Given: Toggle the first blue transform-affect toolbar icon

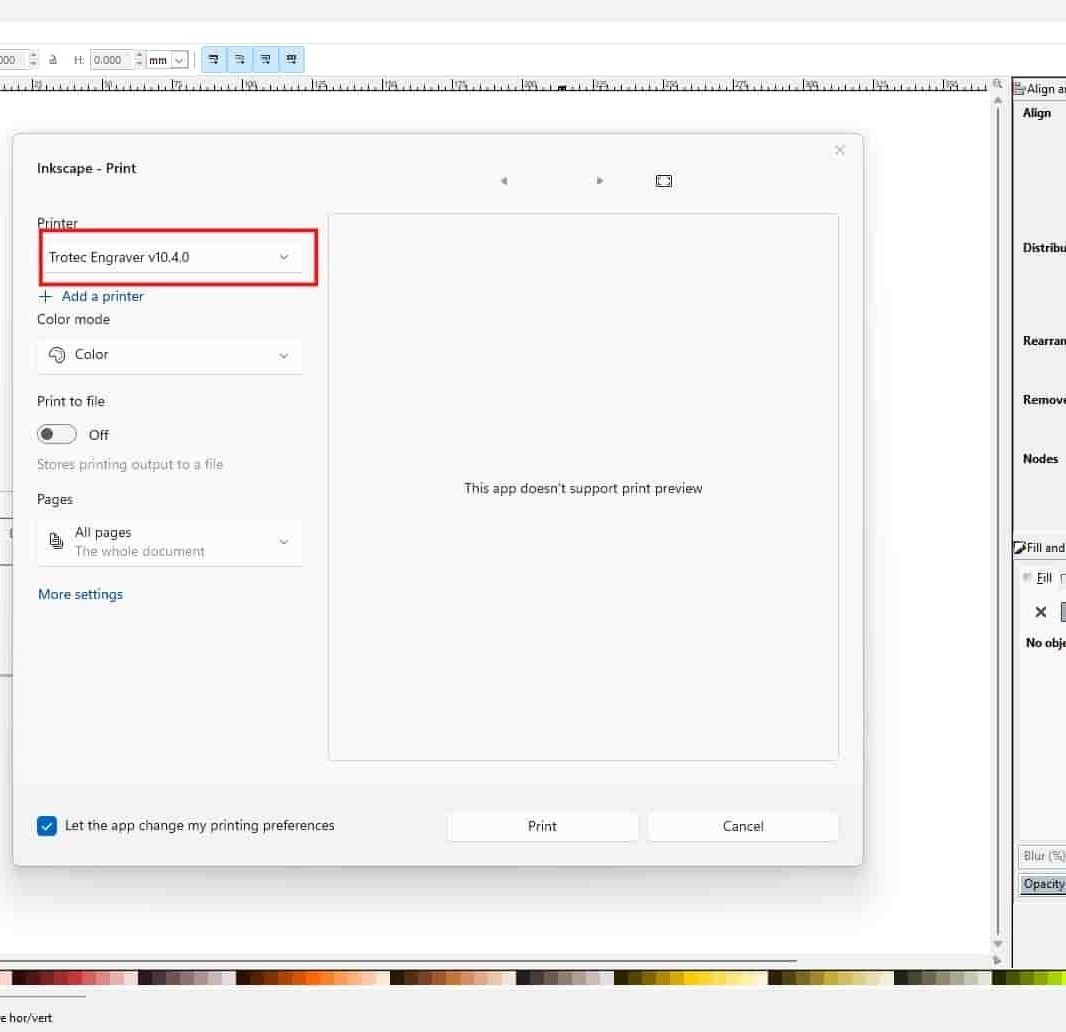Looking at the screenshot, I should (x=213, y=60).
